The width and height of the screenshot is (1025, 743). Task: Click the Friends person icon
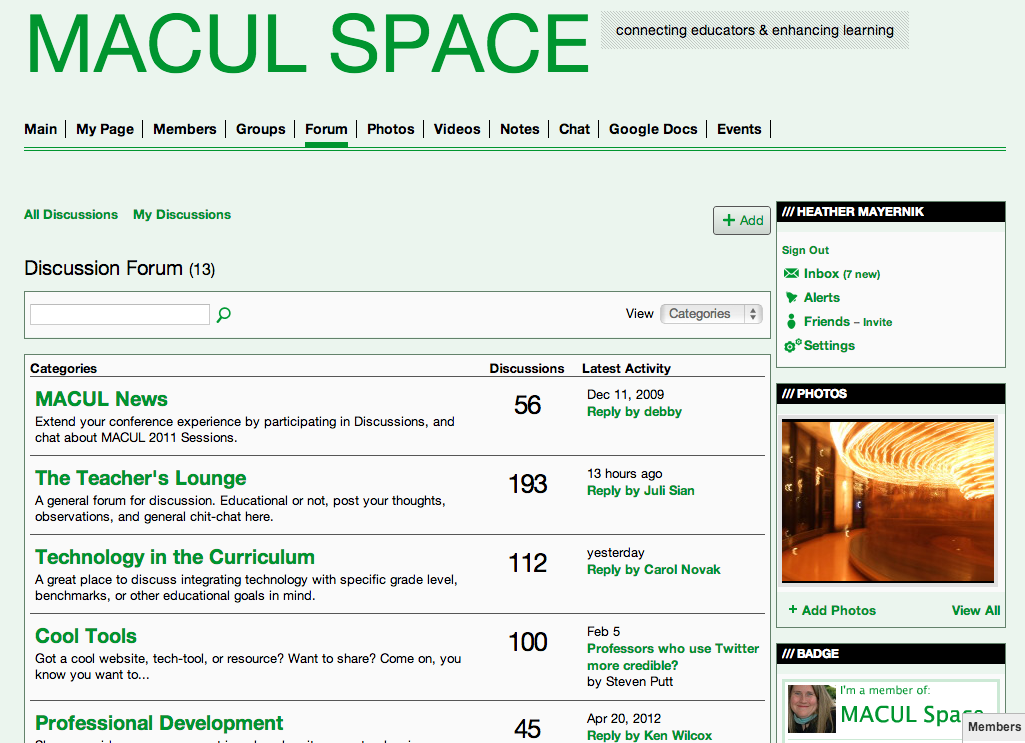[791, 322]
